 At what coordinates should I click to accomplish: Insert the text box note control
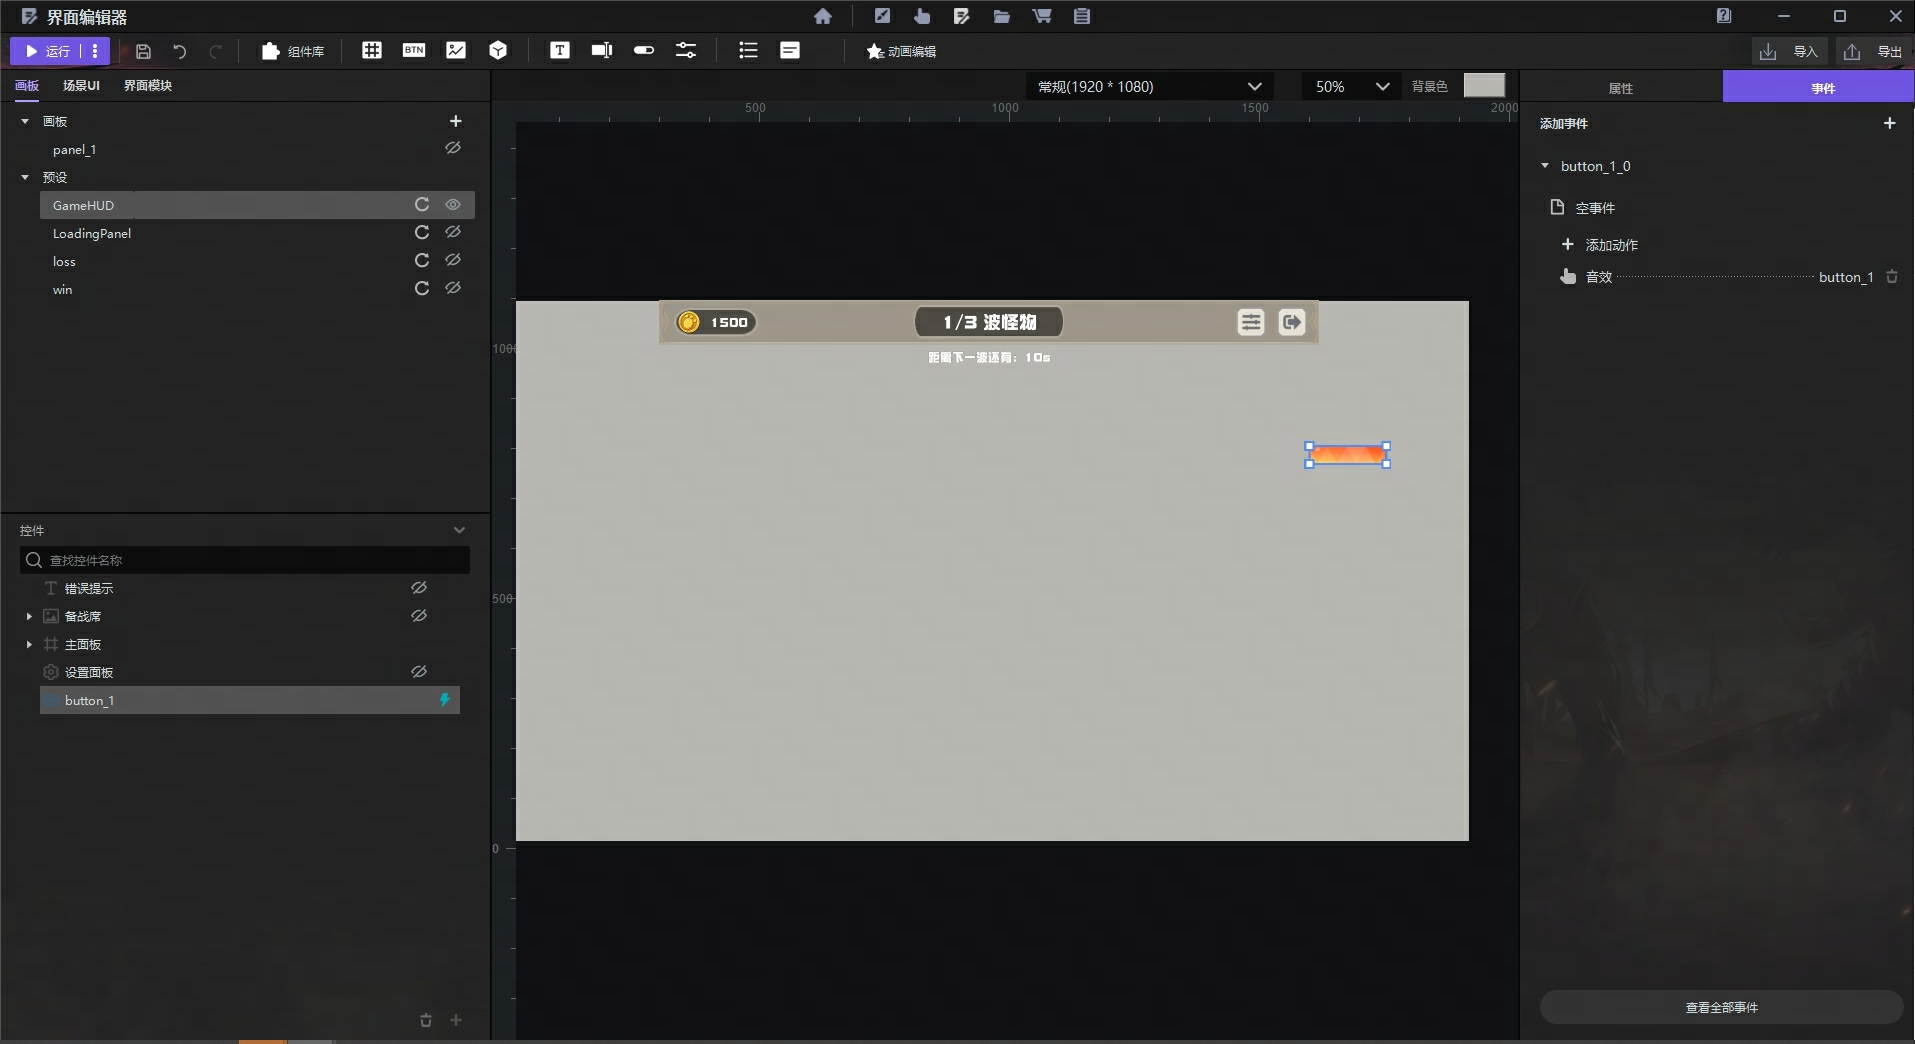coord(790,50)
